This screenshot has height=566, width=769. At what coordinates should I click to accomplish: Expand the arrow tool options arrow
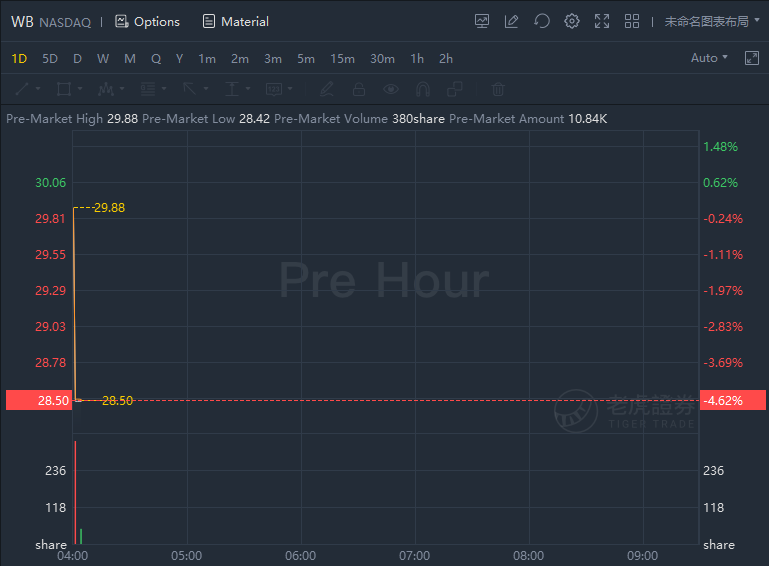click(206, 89)
